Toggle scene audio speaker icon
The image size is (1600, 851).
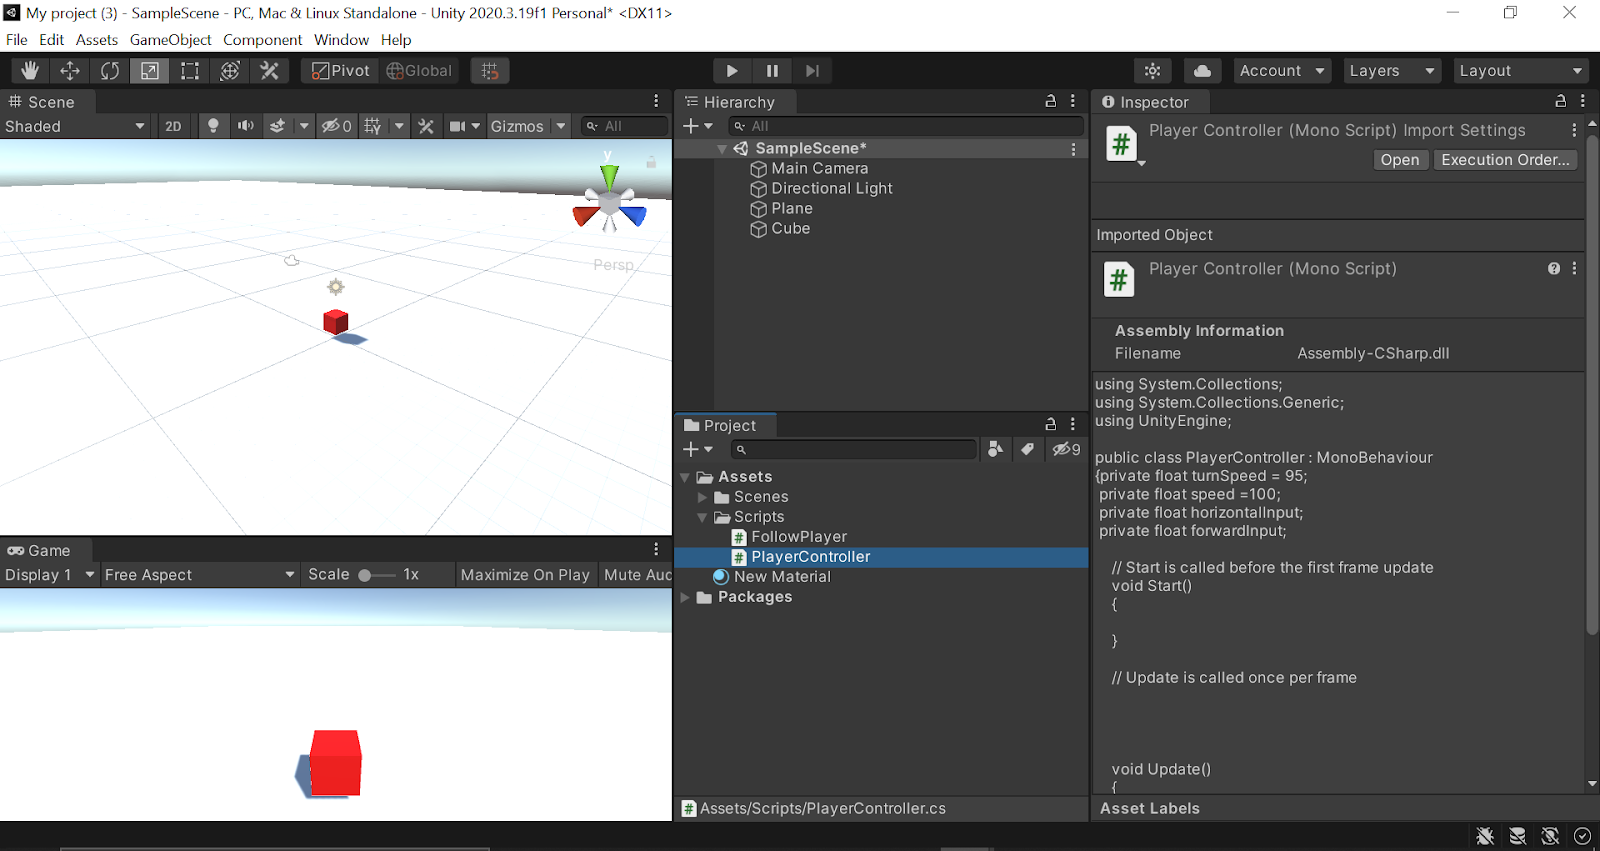pyautogui.click(x=245, y=126)
